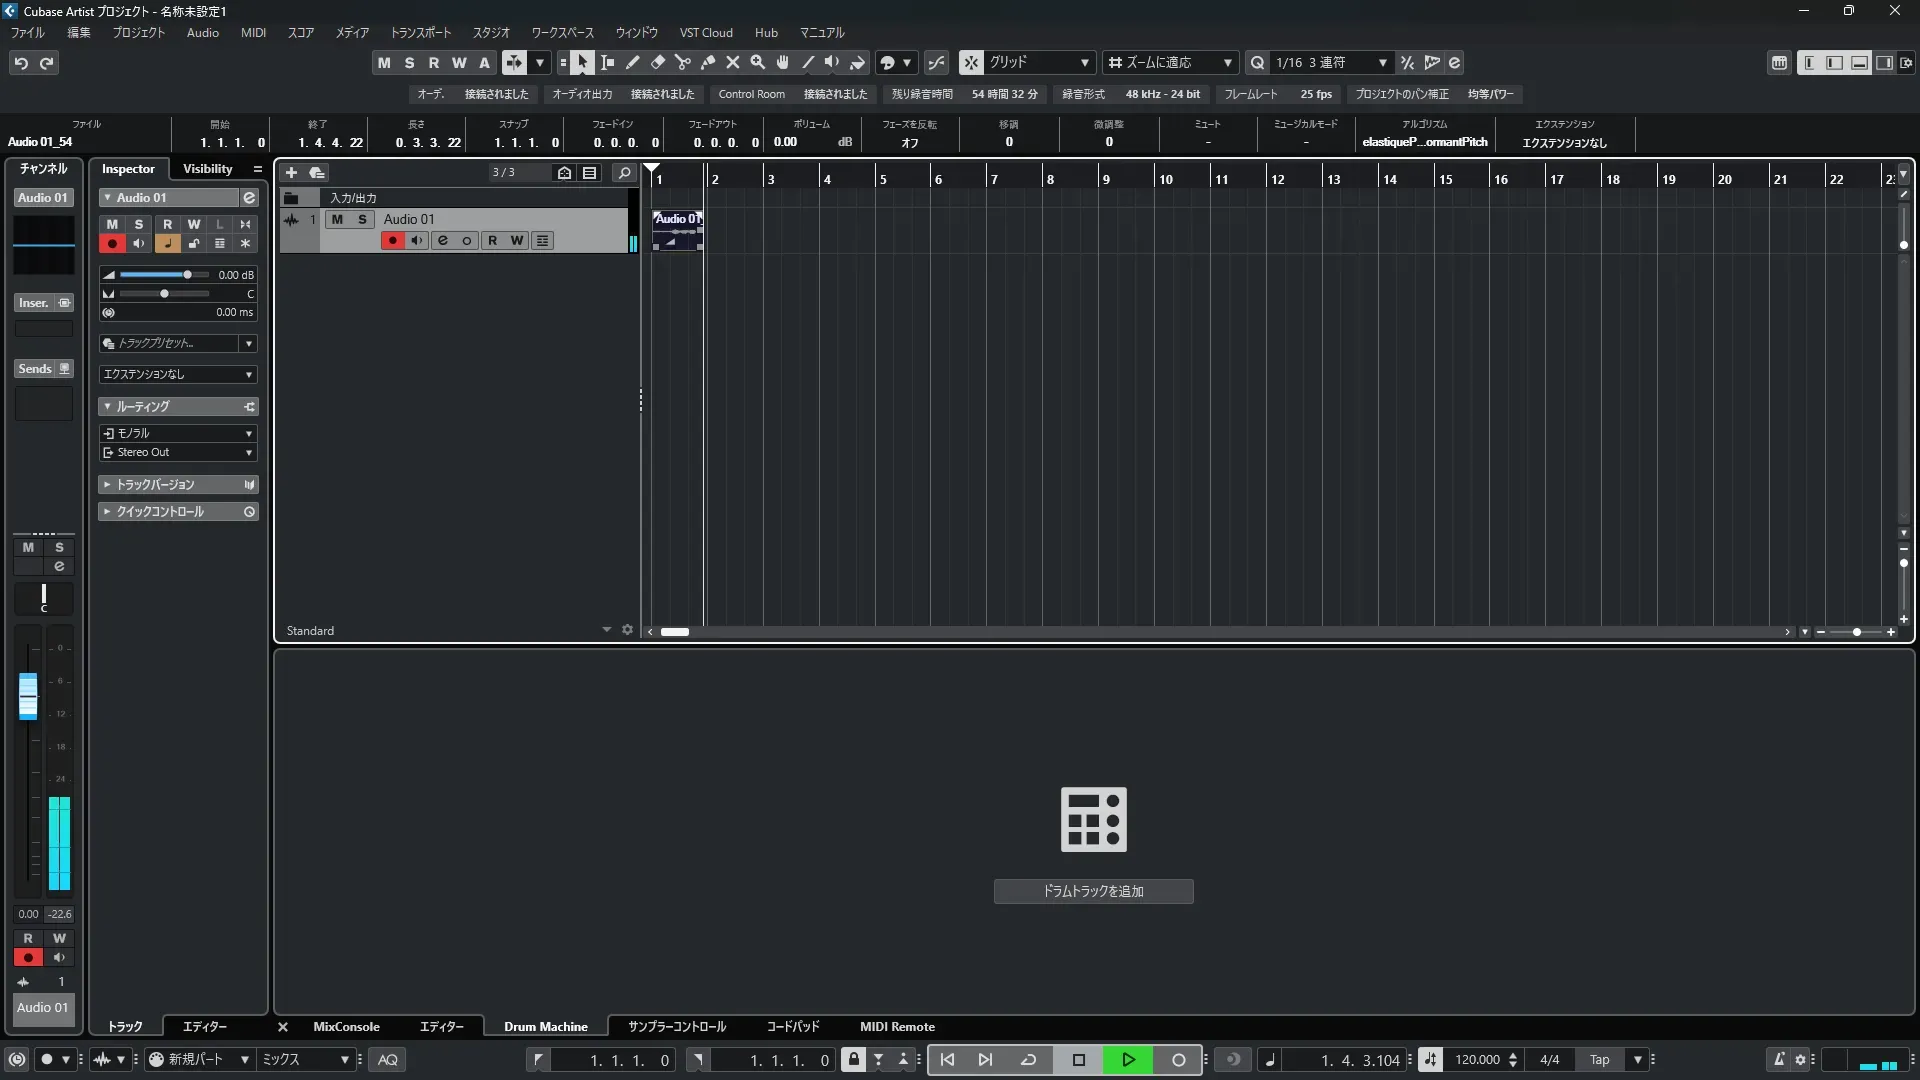This screenshot has width=1920, height=1080.
Task: Select the Eraser tool in toolbar
Action: [x=657, y=62]
